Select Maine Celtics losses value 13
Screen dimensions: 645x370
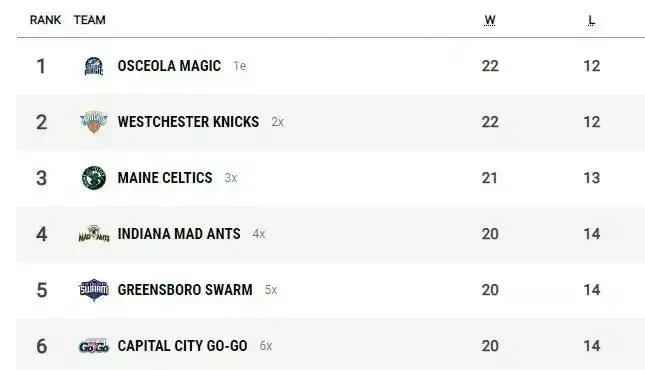tap(592, 178)
